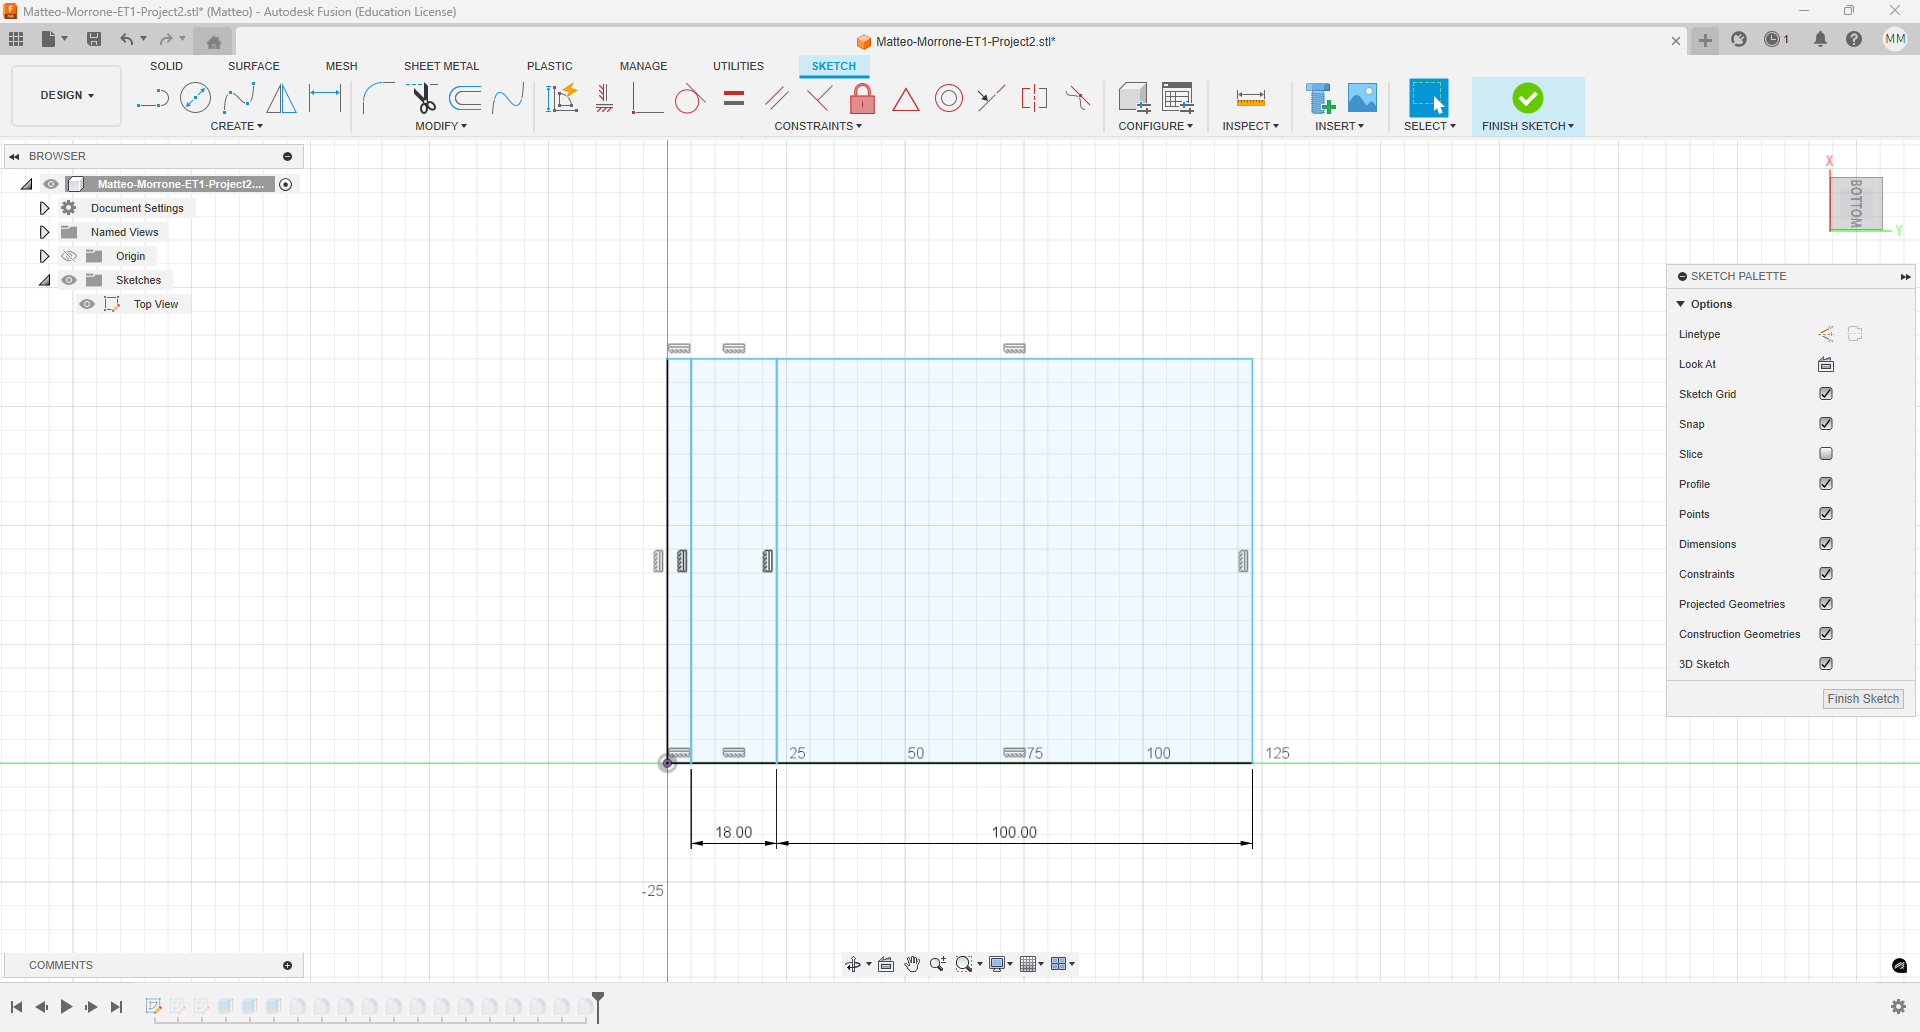The image size is (1920, 1032).
Task: Open the CONSTRAINTS dropdown menu
Action: 817,126
